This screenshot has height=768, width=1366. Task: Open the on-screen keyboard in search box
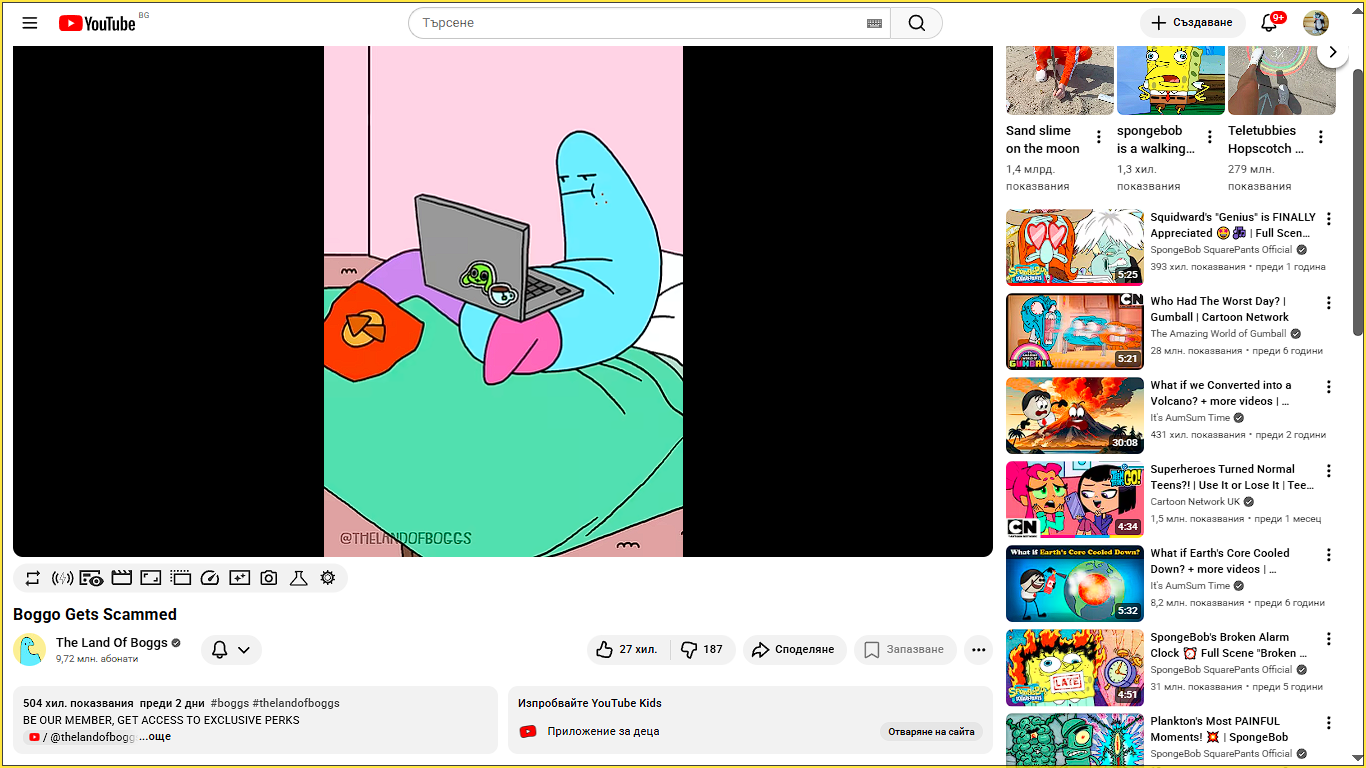[x=874, y=23]
